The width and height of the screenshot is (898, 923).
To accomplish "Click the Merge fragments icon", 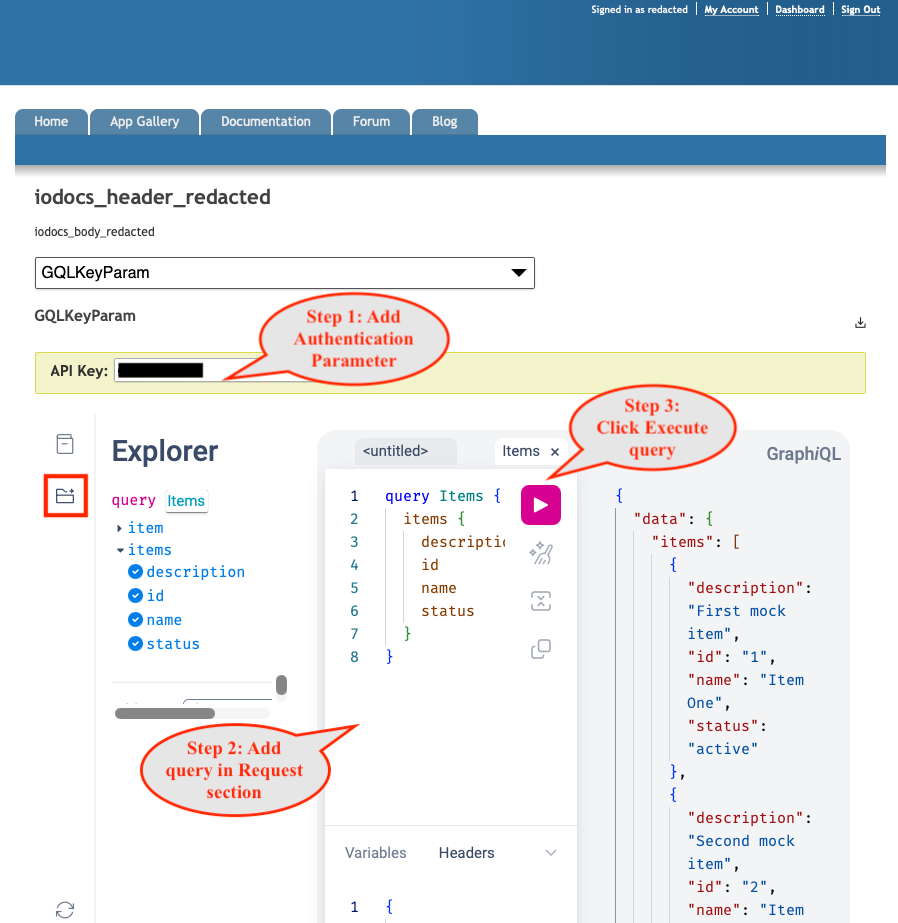I will click(x=541, y=601).
